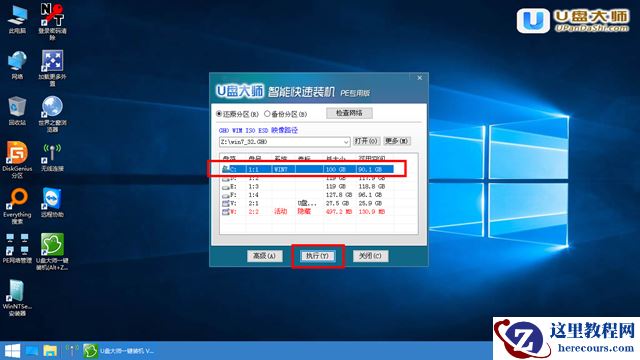Select the C: 1:1 WIN7 partition row
The width and height of the screenshot is (640, 360).
pos(307,169)
